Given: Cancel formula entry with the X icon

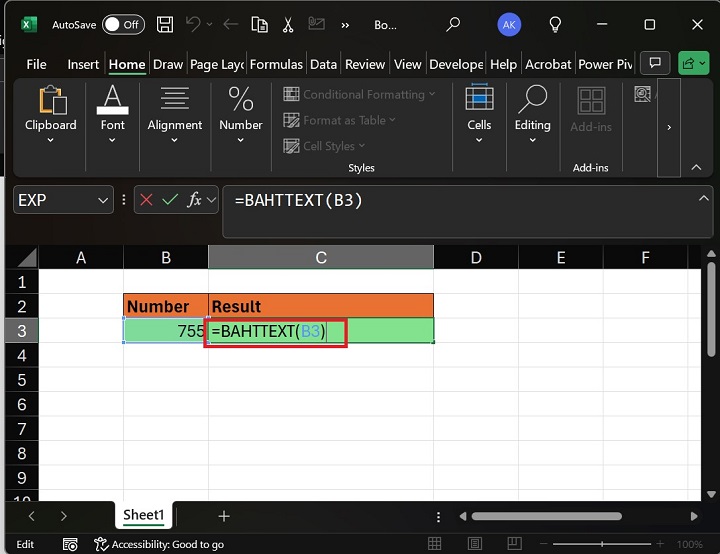Looking at the screenshot, I should point(147,200).
